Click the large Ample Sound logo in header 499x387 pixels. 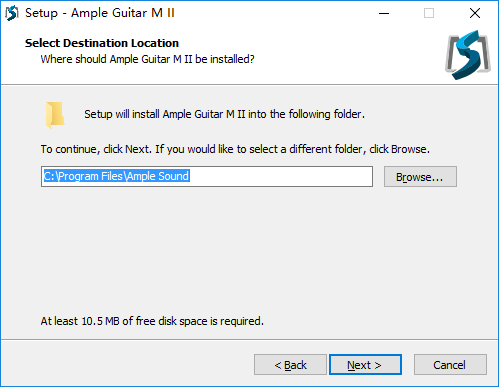(468, 55)
